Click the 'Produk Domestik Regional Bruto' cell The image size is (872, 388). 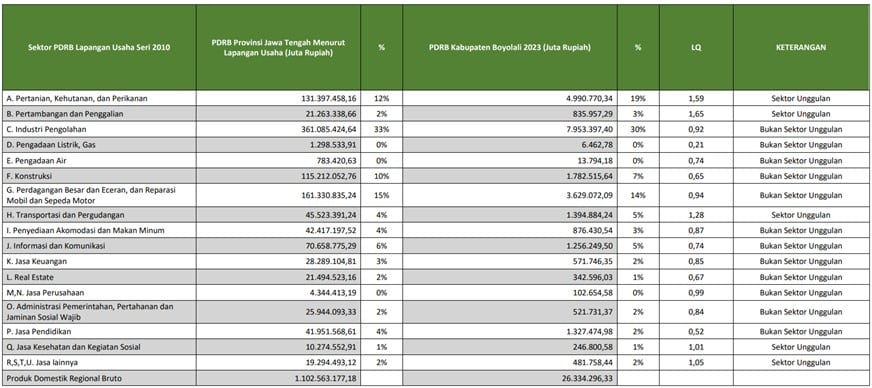99,379
